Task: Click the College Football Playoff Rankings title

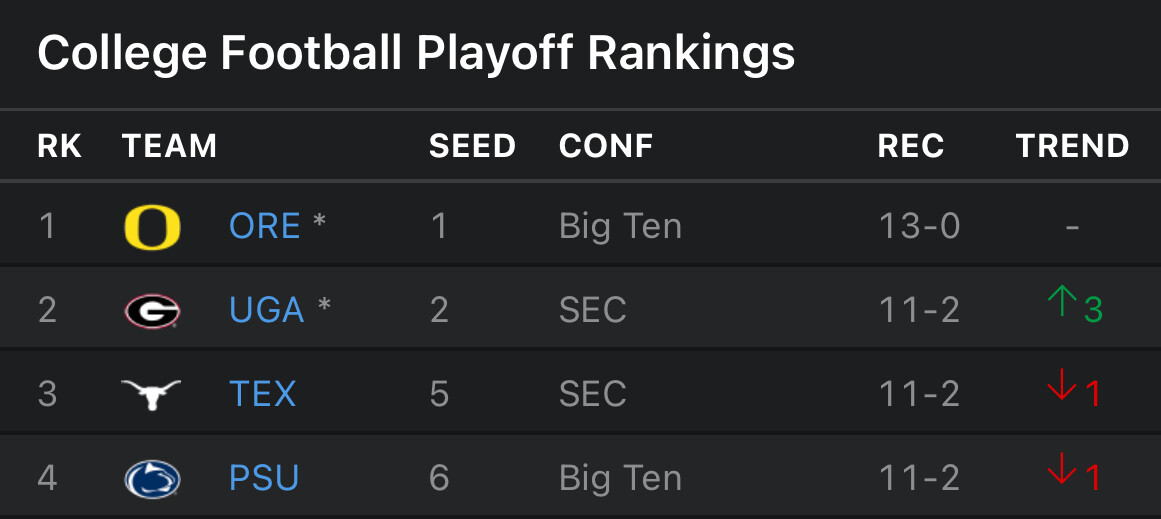Action: tap(416, 54)
